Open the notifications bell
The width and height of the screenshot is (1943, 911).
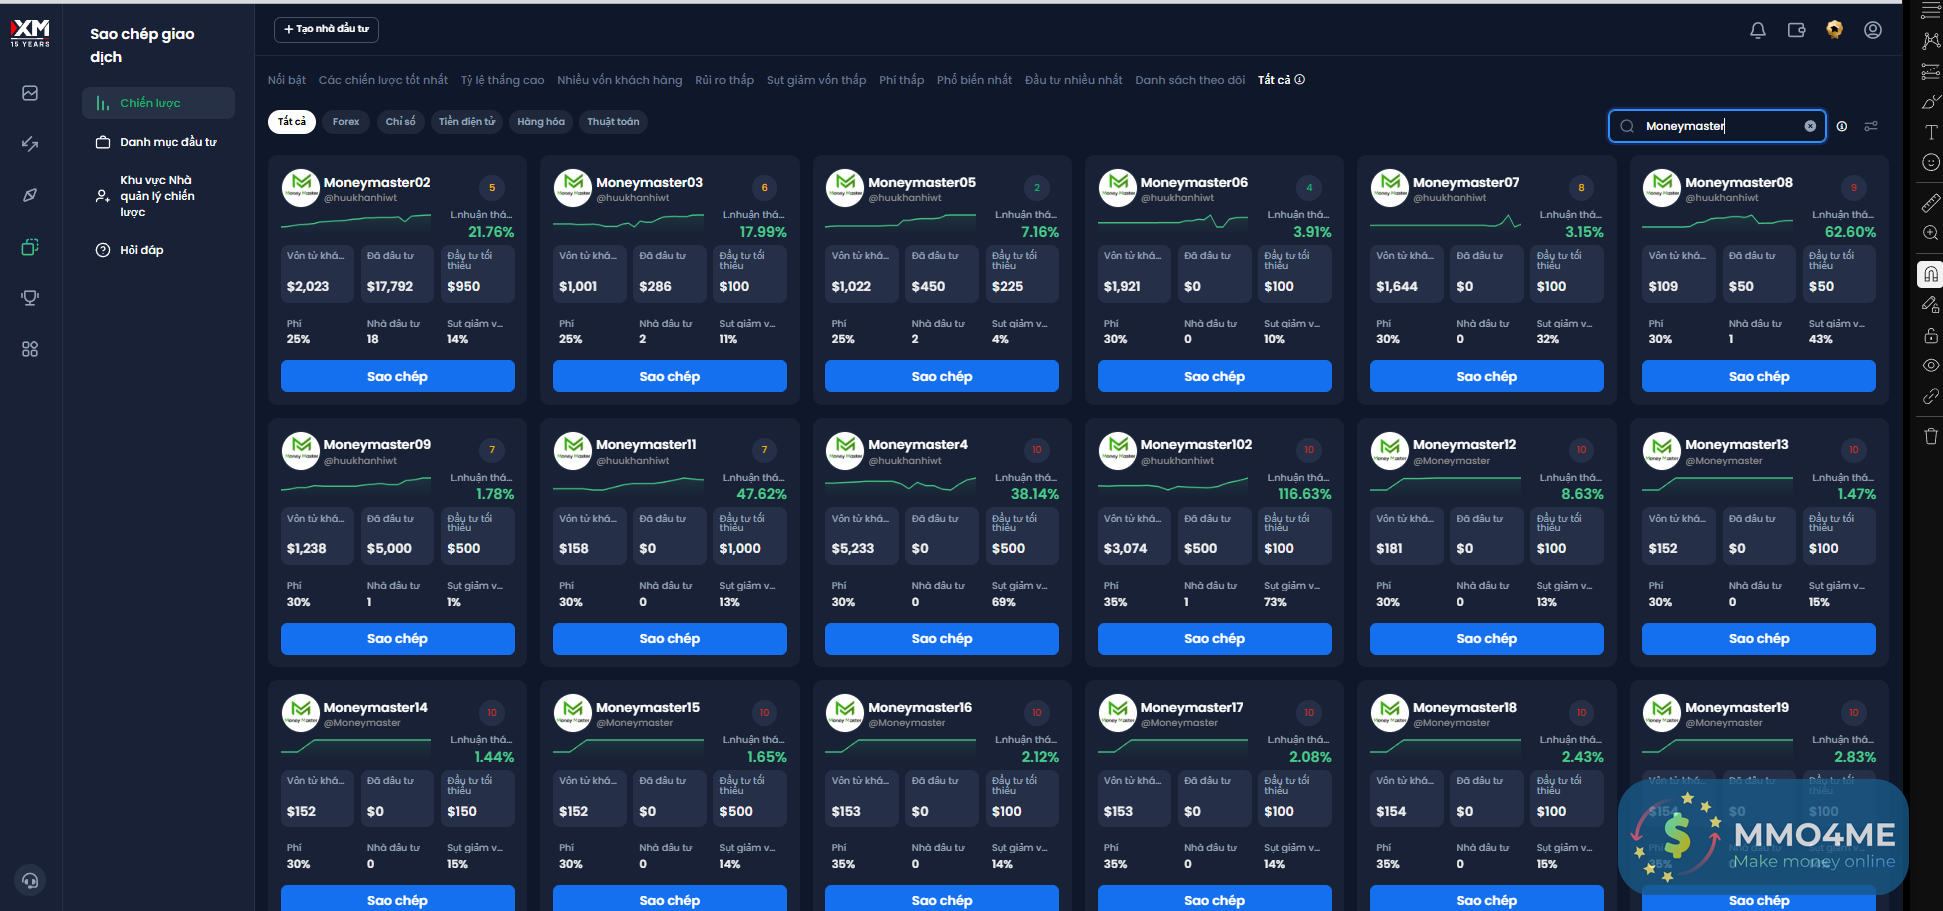tap(1758, 31)
